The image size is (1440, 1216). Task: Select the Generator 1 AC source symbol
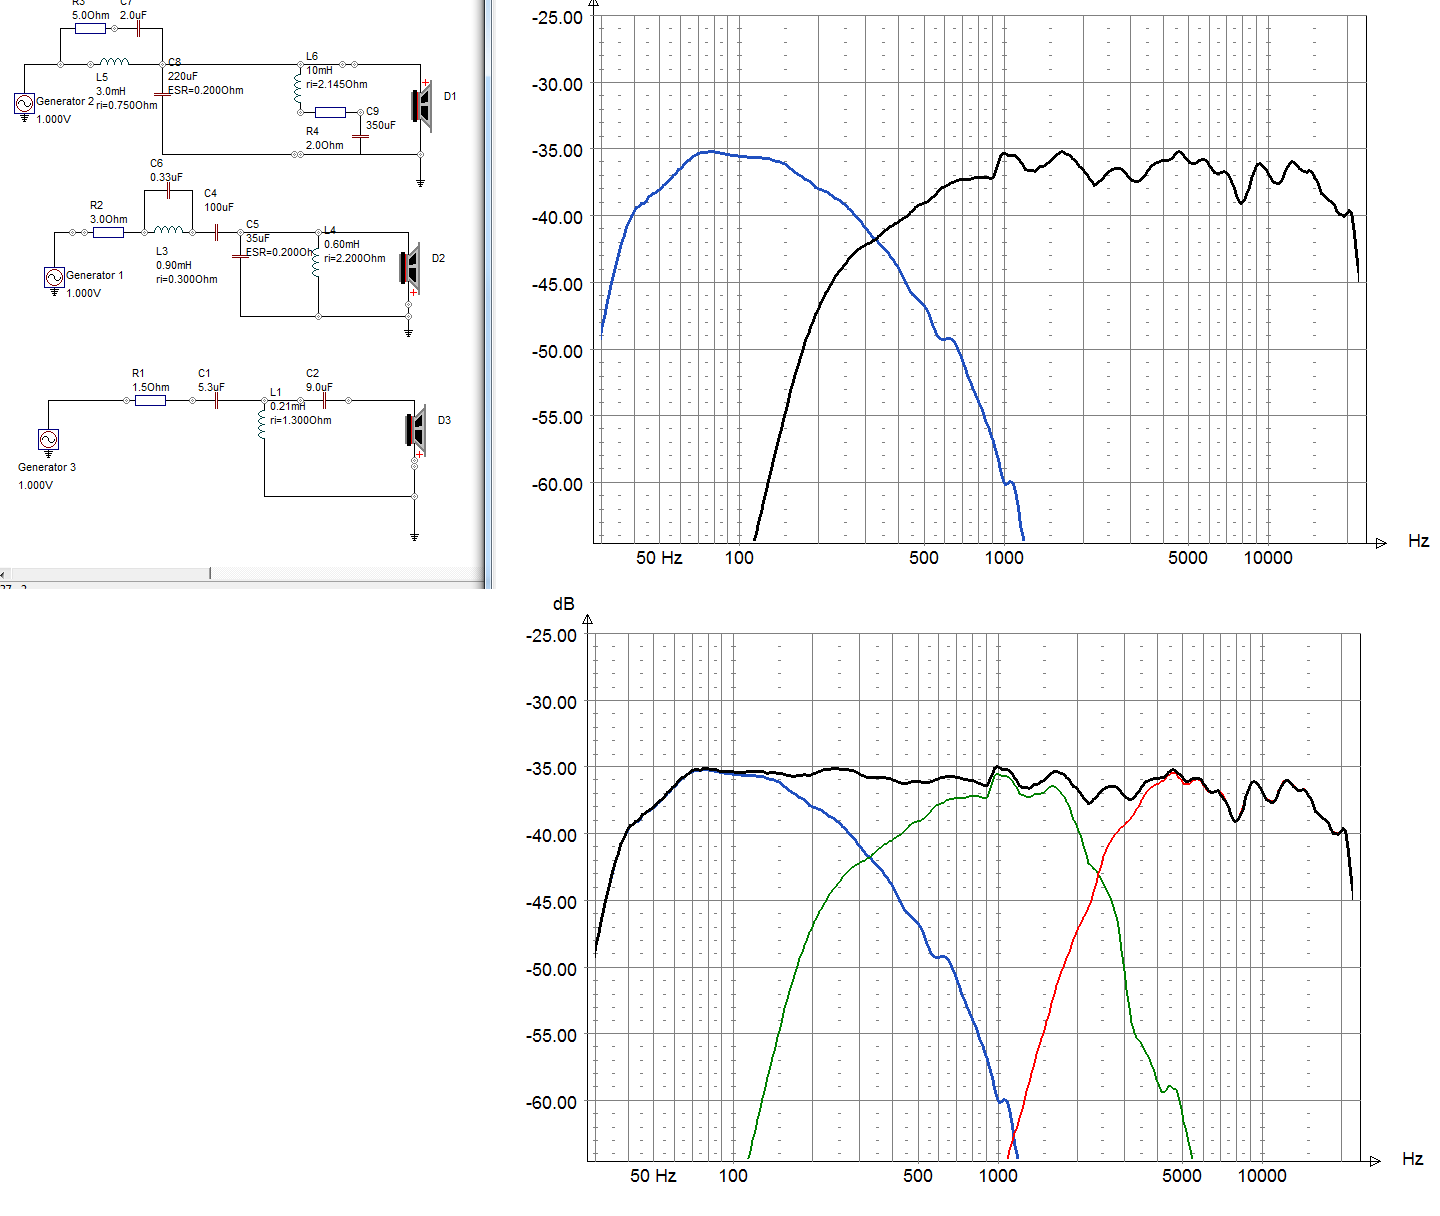(x=54, y=277)
